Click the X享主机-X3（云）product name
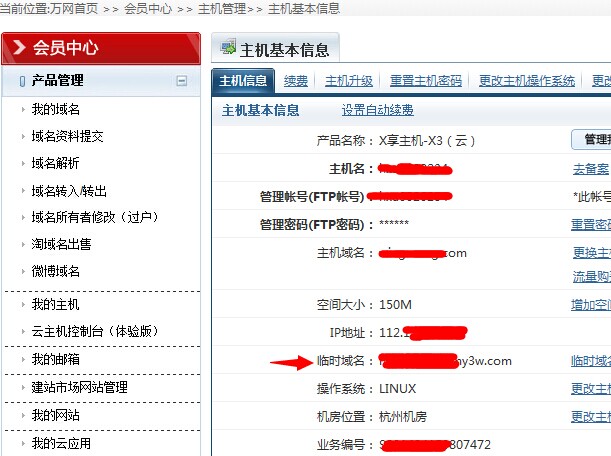611x456 pixels. click(x=427, y=140)
